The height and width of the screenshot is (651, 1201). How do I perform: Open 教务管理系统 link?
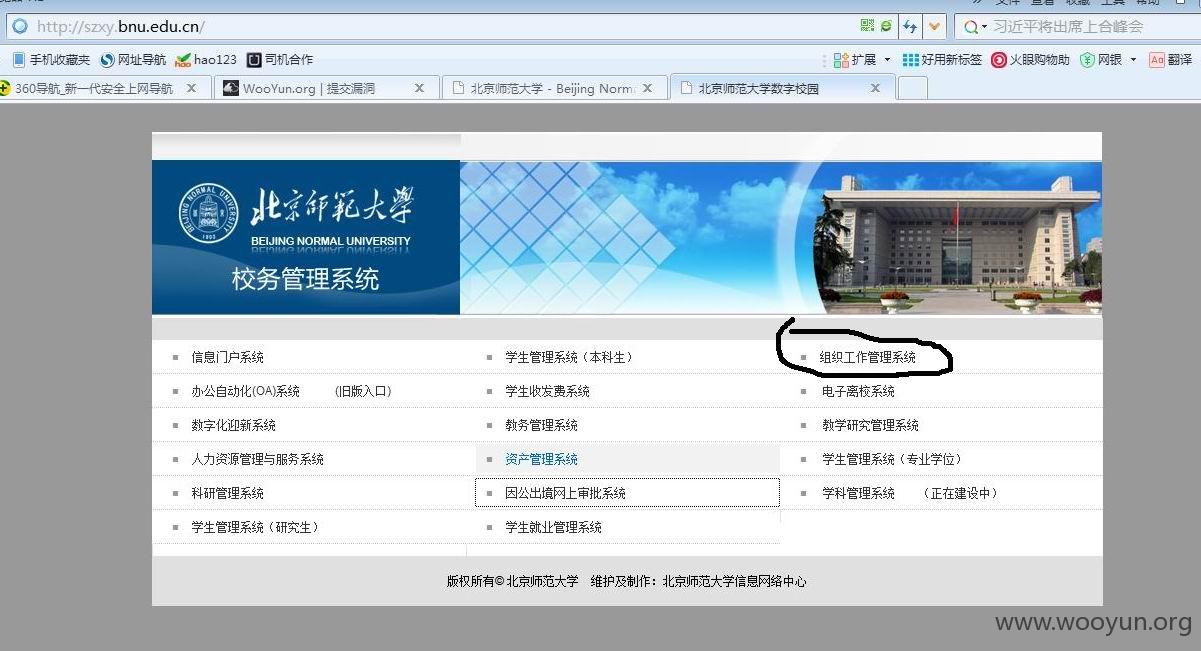point(541,425)
